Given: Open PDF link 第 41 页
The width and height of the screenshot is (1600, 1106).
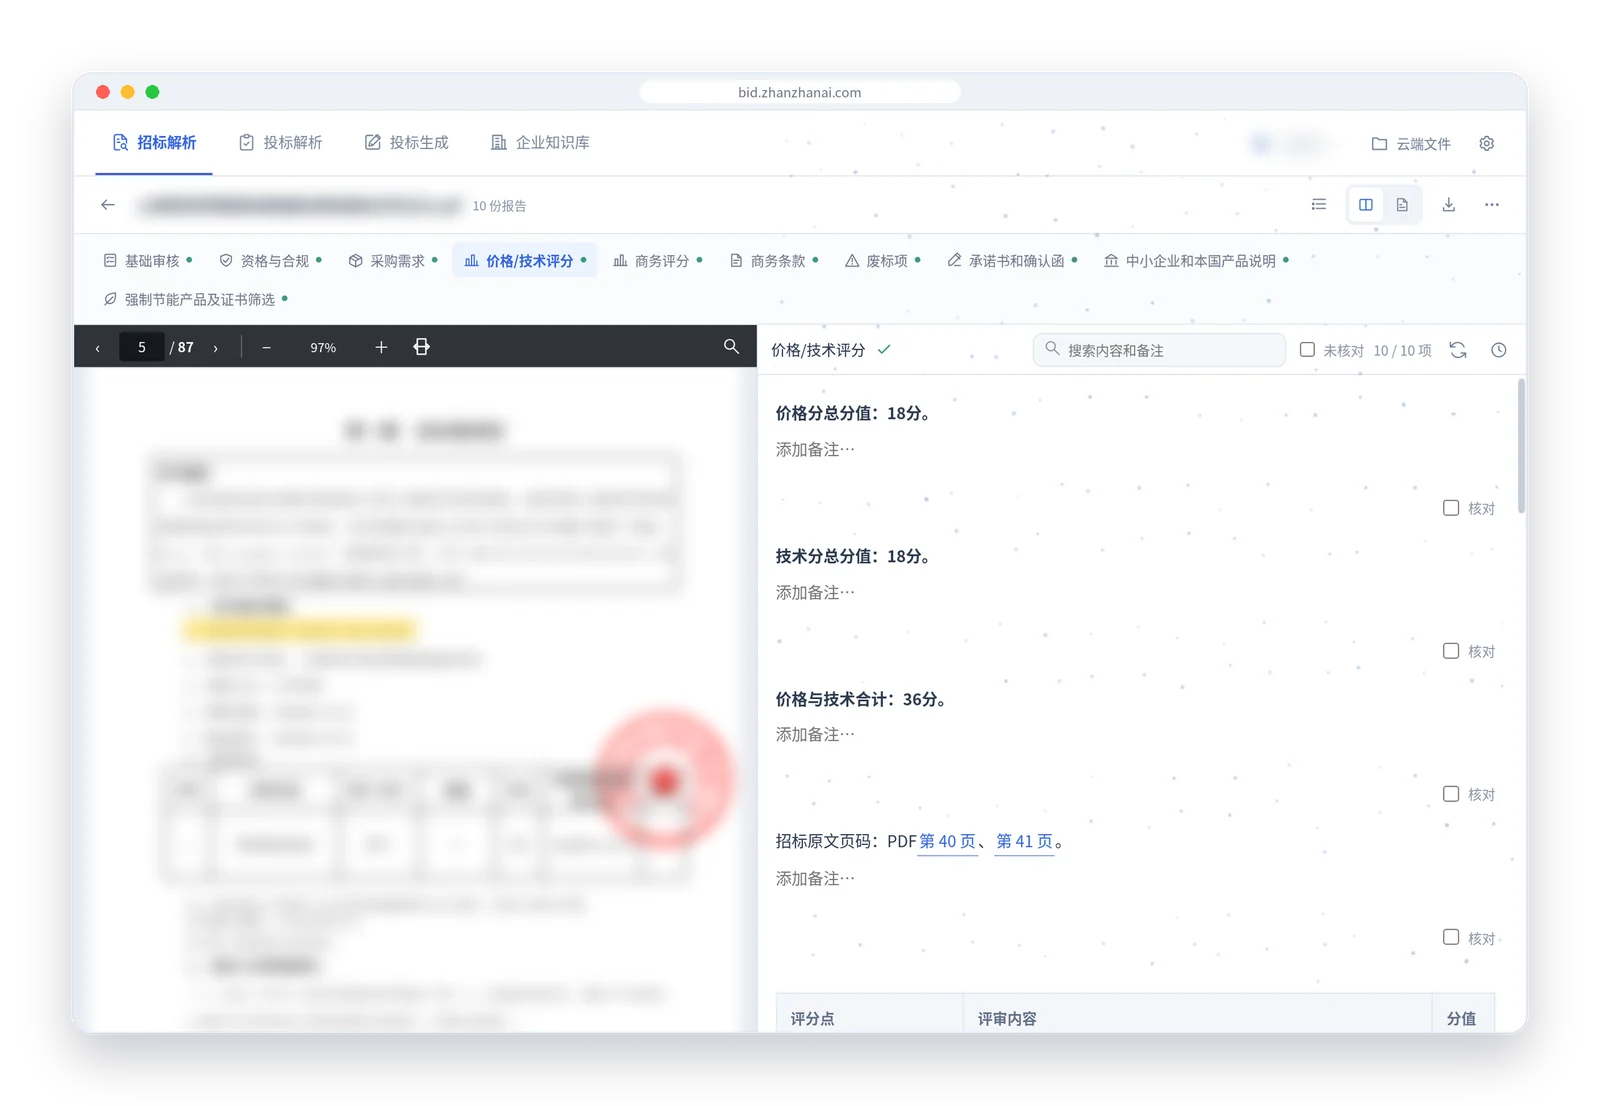Looking at the screenshot, I should [x=1025, y=842].
